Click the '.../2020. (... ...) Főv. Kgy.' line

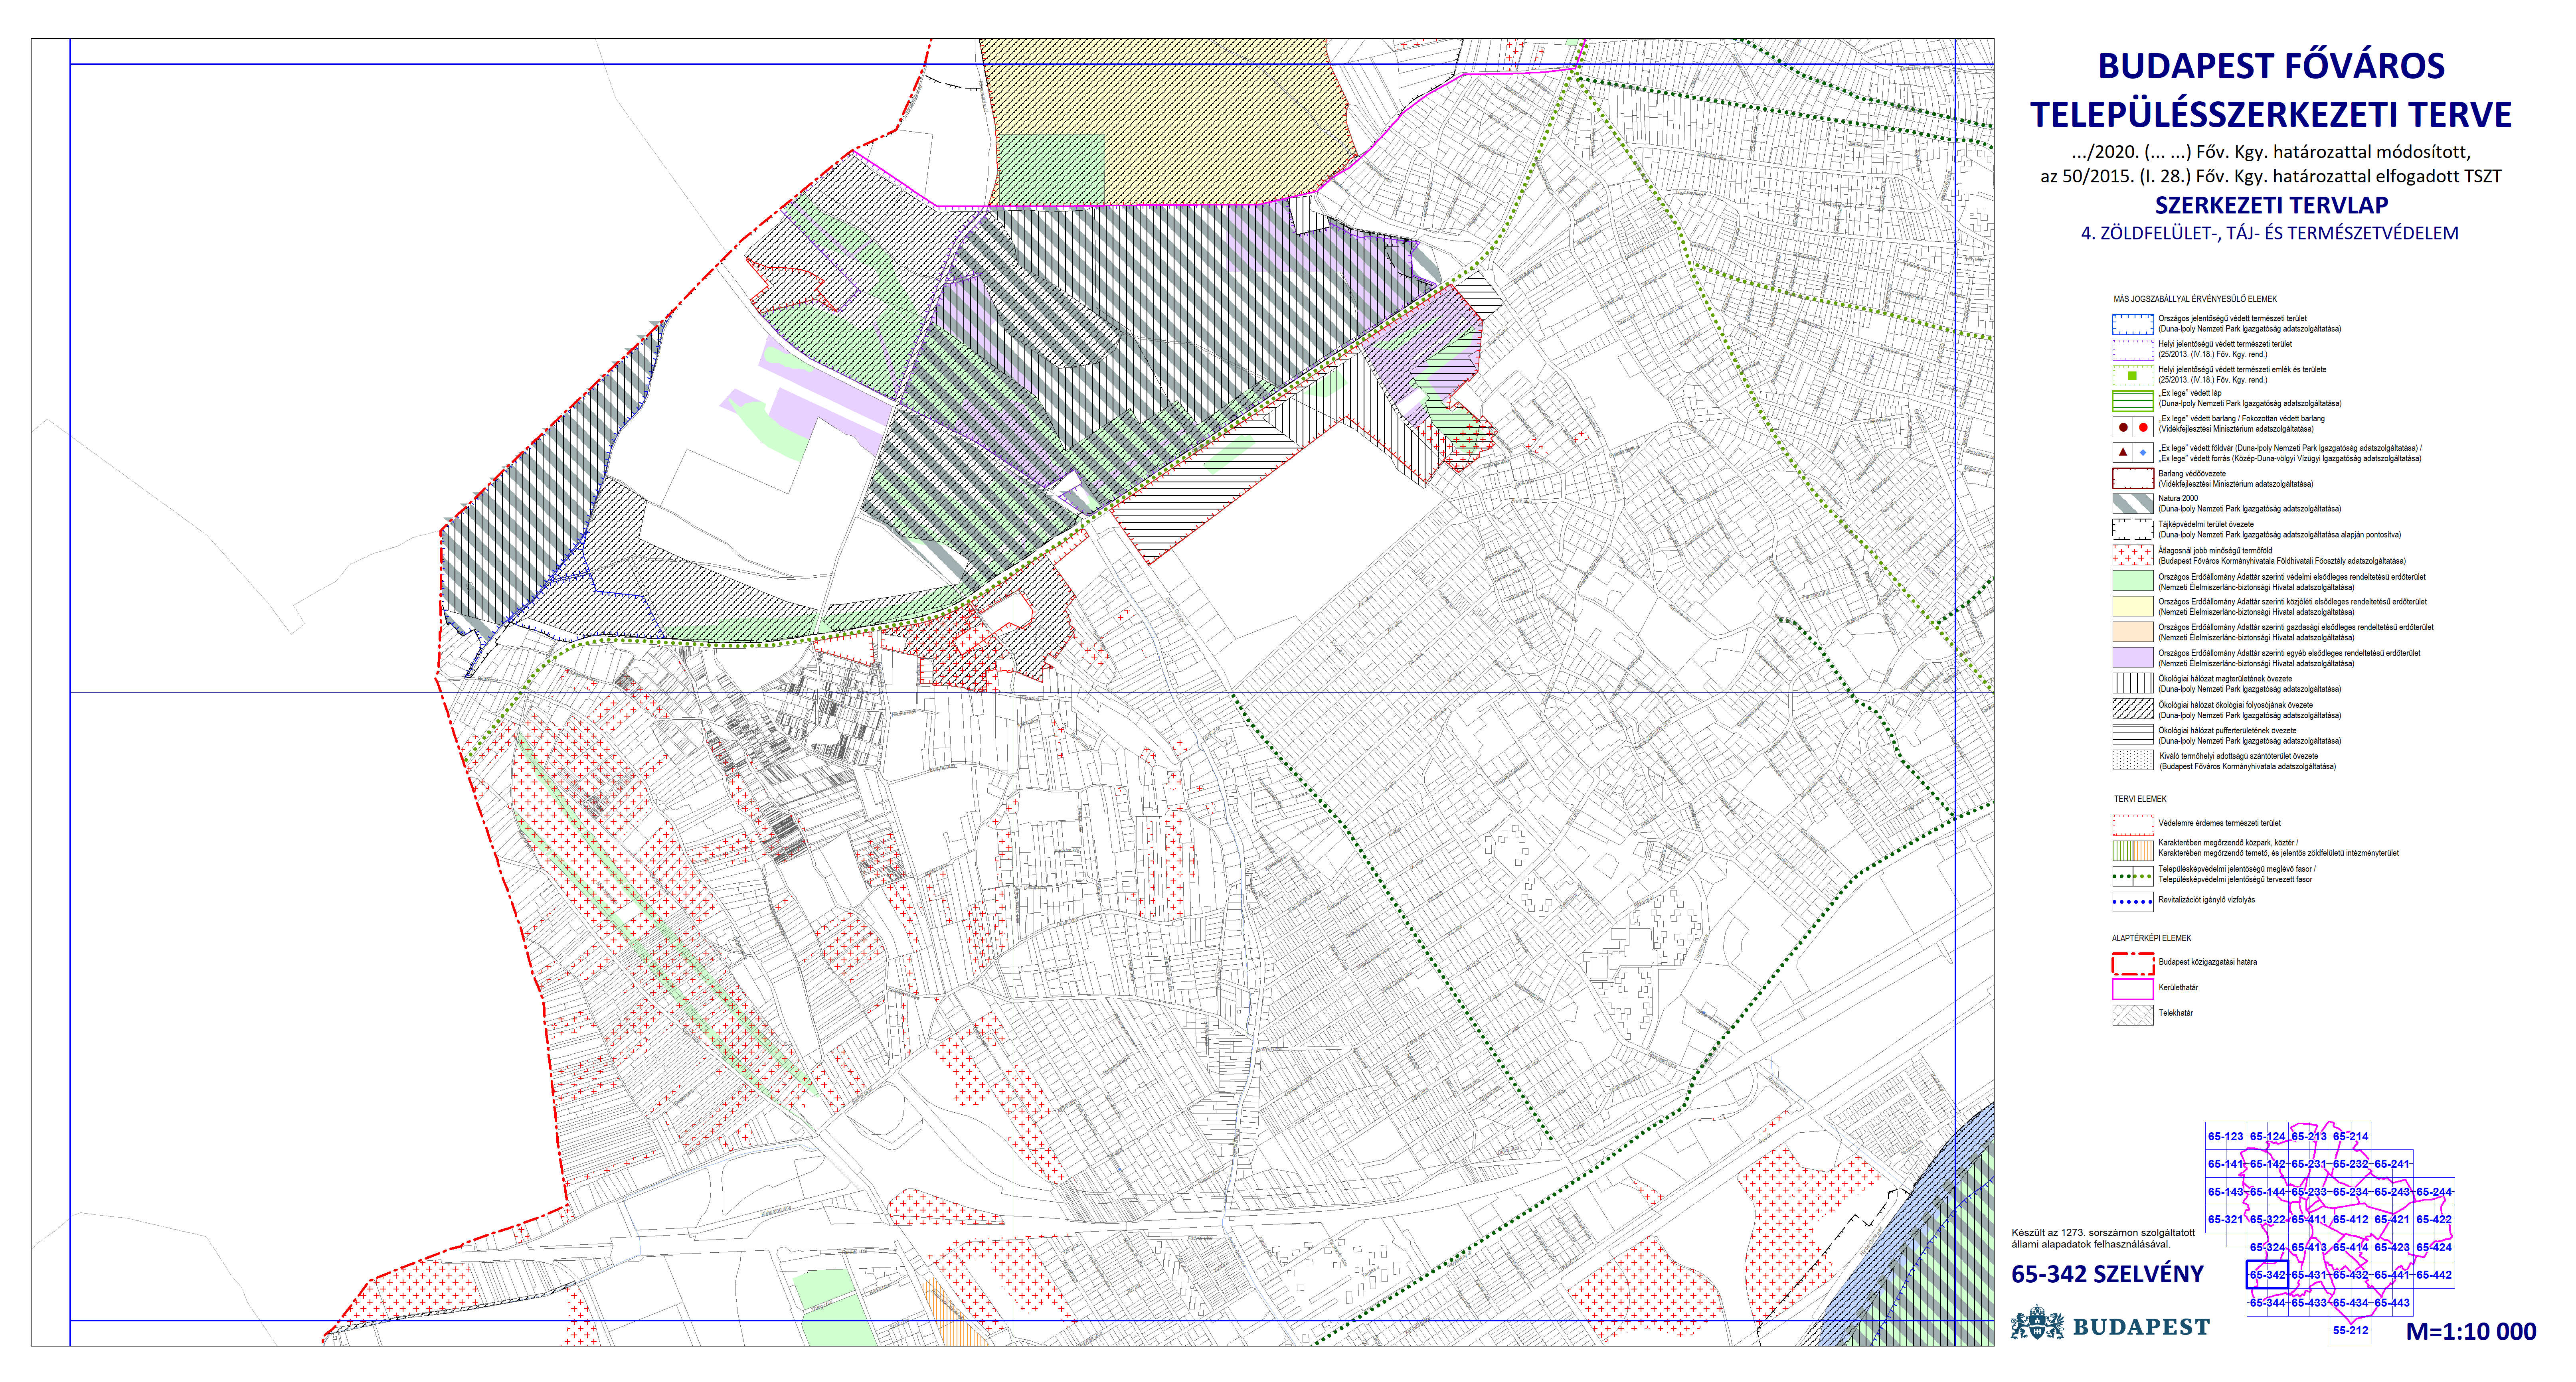pyautogui.click(x=2271, y=152)
